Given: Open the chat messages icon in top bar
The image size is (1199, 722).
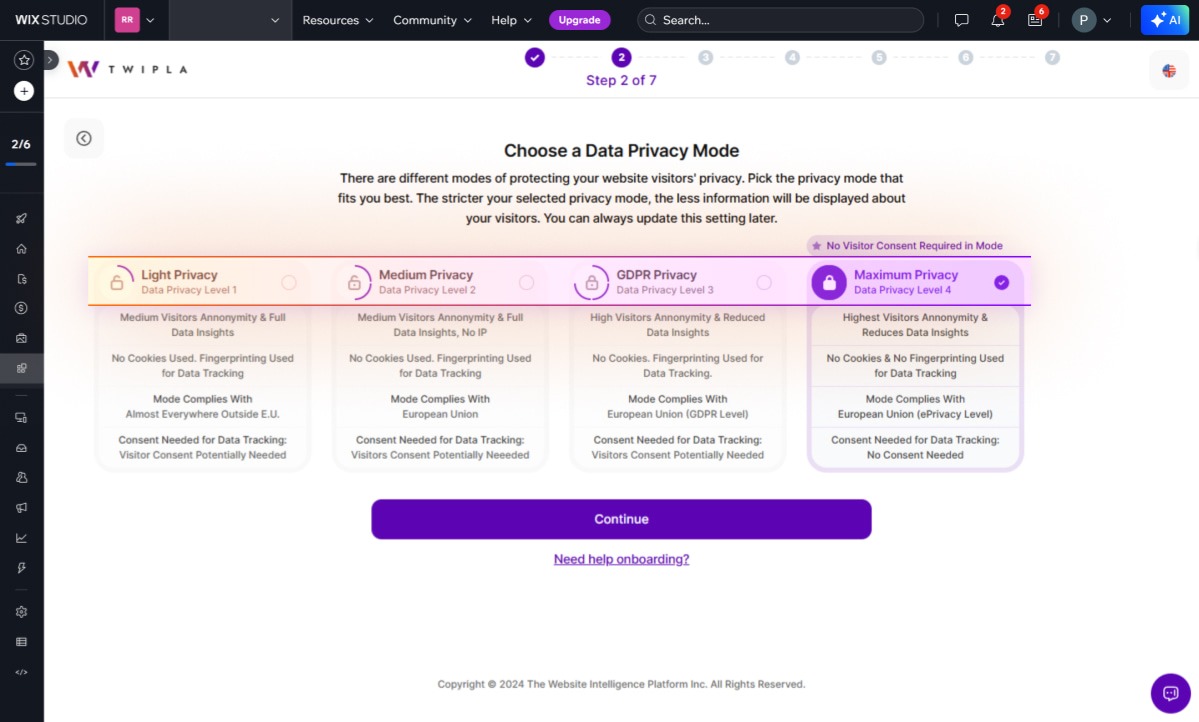Looking at the screenshot, I should click(x=961, y=20).
